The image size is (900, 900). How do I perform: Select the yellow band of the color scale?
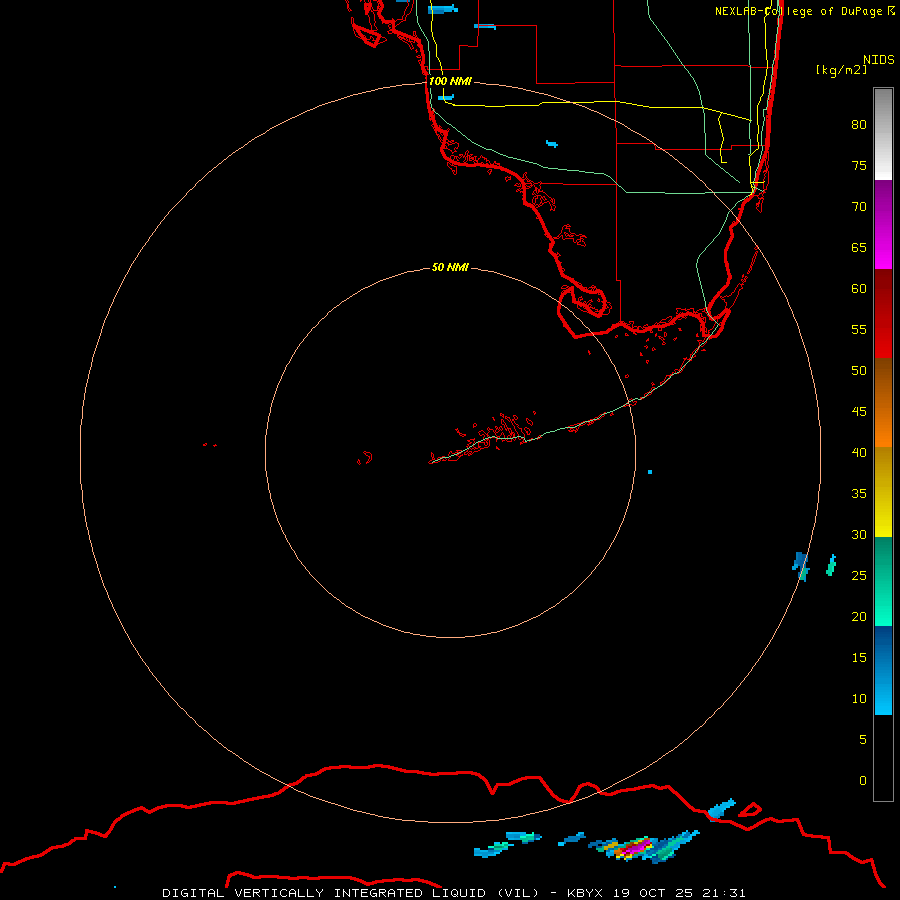(883, 492)
